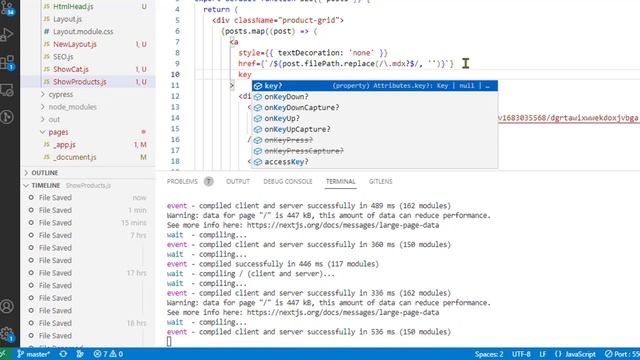Click the Cloudinary URL text on line 14

click(x=569, y=118)
